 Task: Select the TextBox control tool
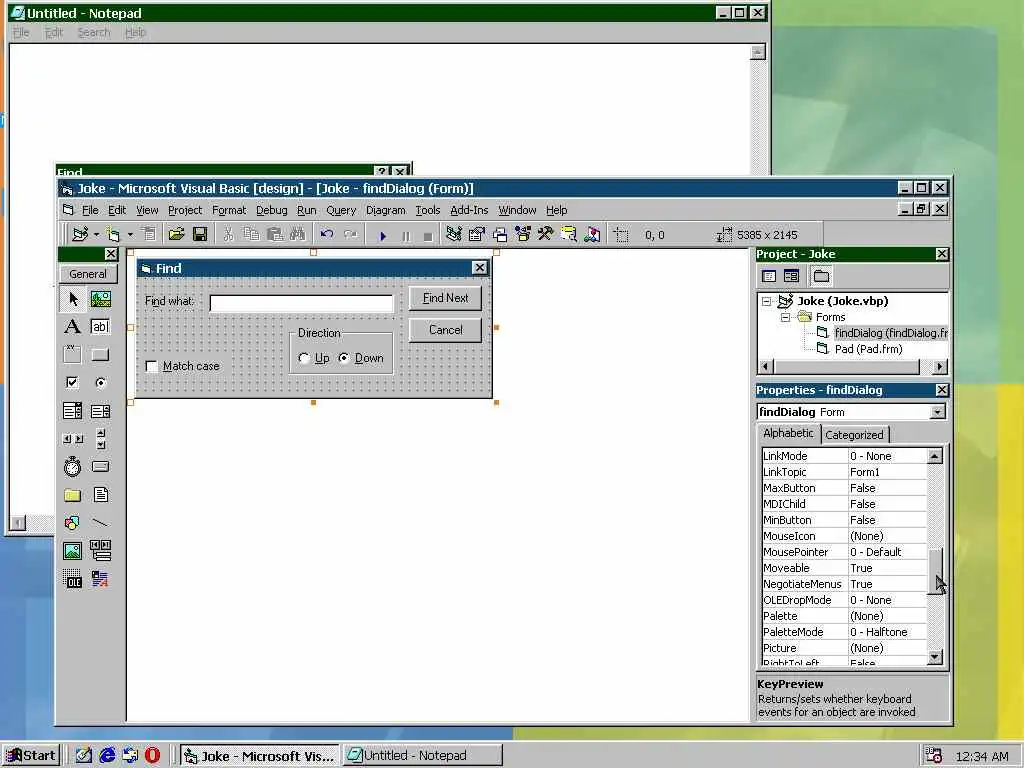click(101, 327)
